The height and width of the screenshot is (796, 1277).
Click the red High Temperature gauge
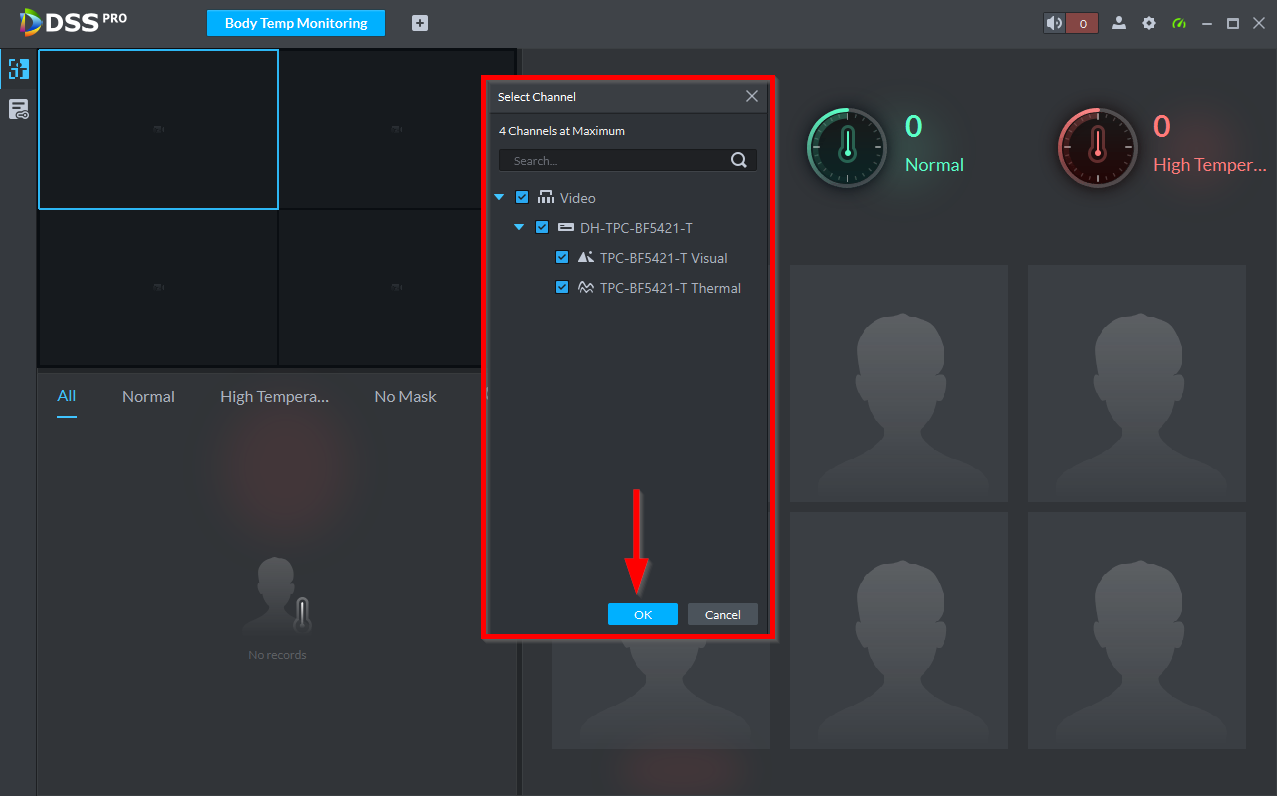(1097, 147)
